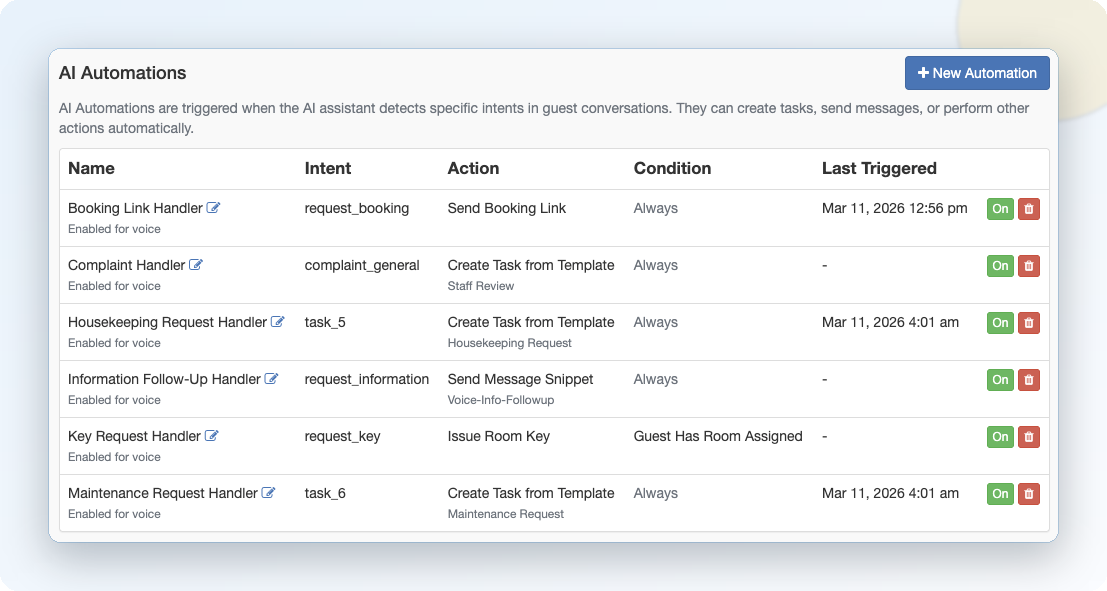Click the Mar 11, 2026 12:56 pm timestamp
Viewport: 1107px width, 591px height.
(894, 208)
